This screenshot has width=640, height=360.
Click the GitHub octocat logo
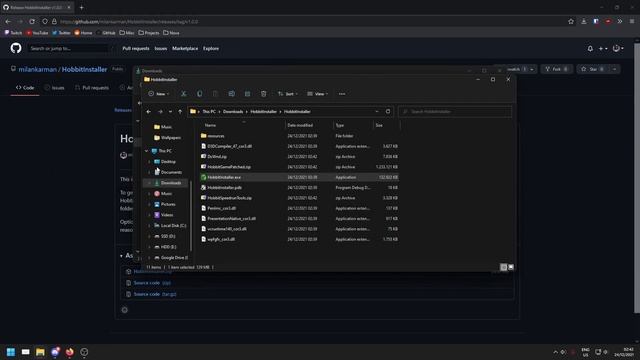pos(16,48)
